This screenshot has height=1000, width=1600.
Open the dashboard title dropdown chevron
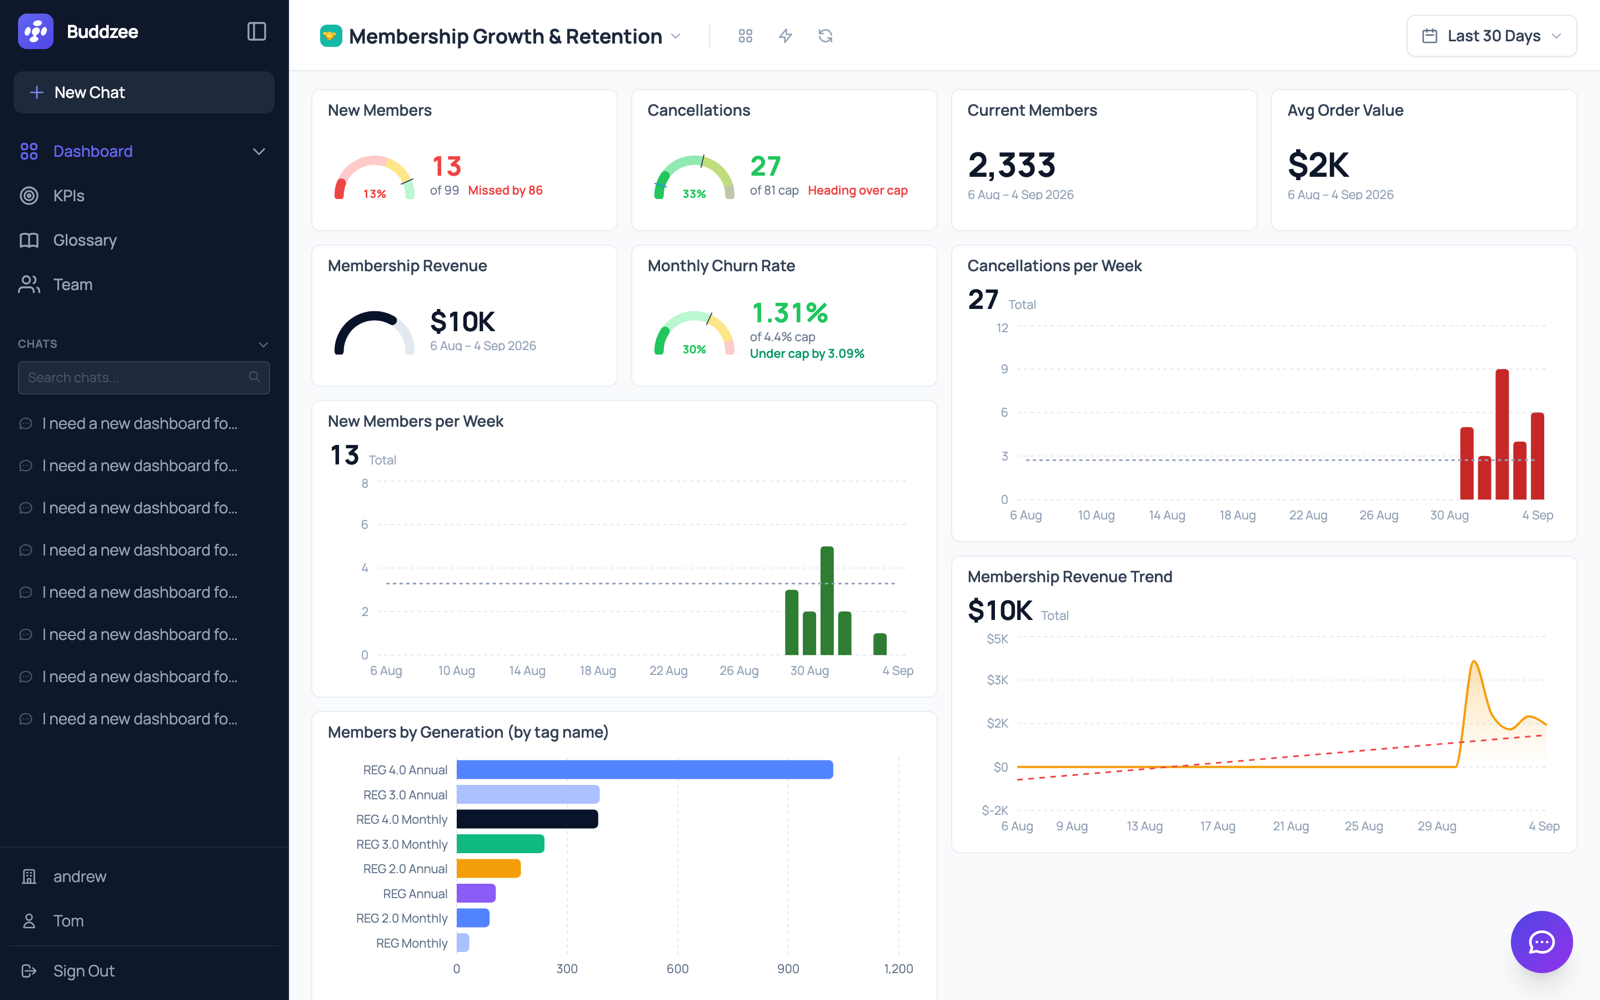(676, 36)
